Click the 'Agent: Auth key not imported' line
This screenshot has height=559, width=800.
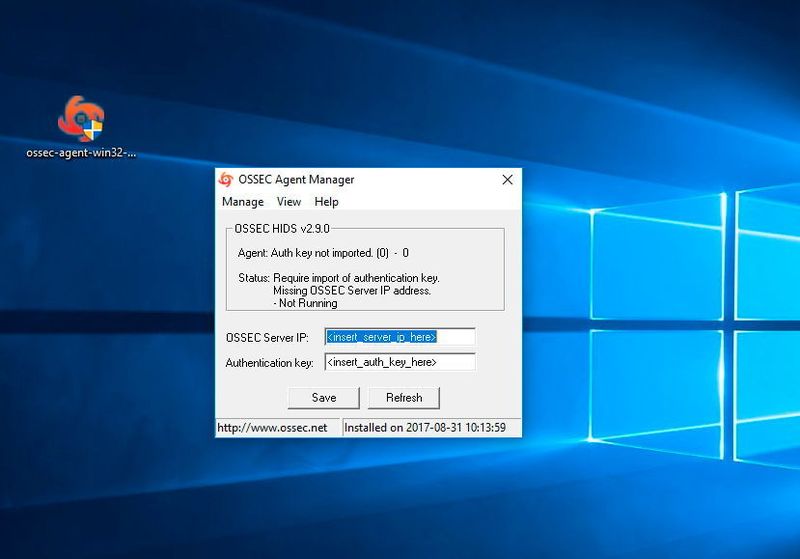(x=323, y=253)
